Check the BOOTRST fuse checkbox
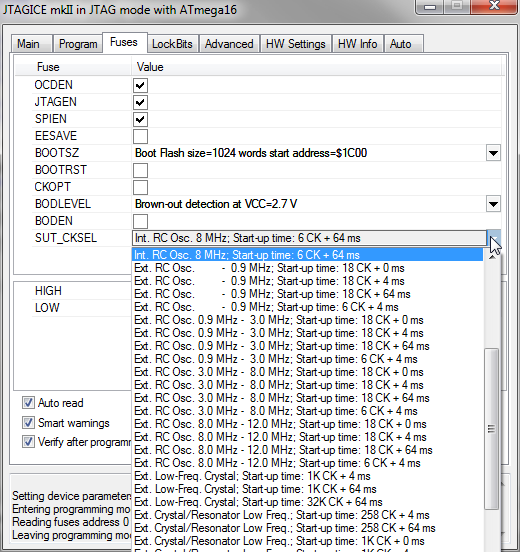The image size is (520, 552). click(x=140, y=170)
